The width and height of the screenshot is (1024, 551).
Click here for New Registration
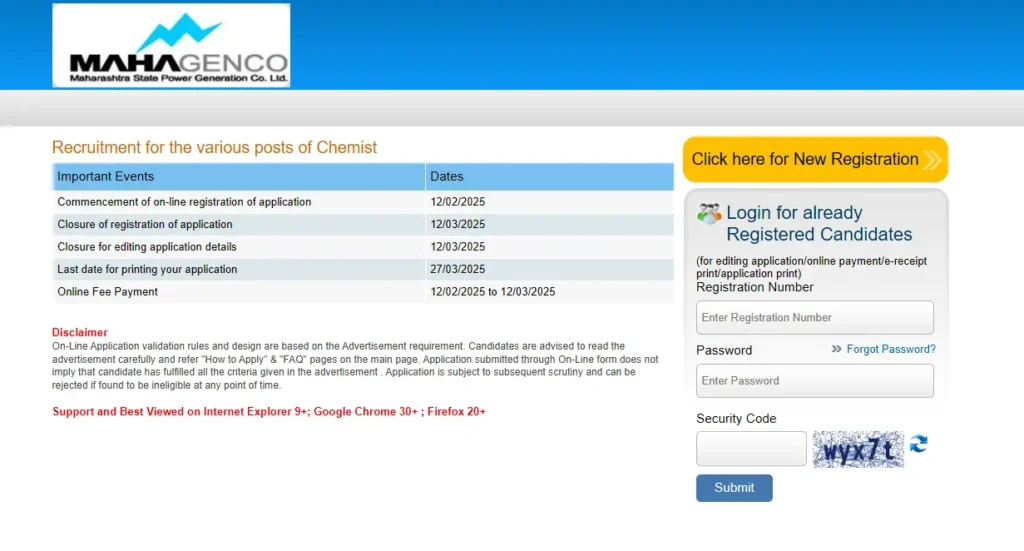point(815,159)
